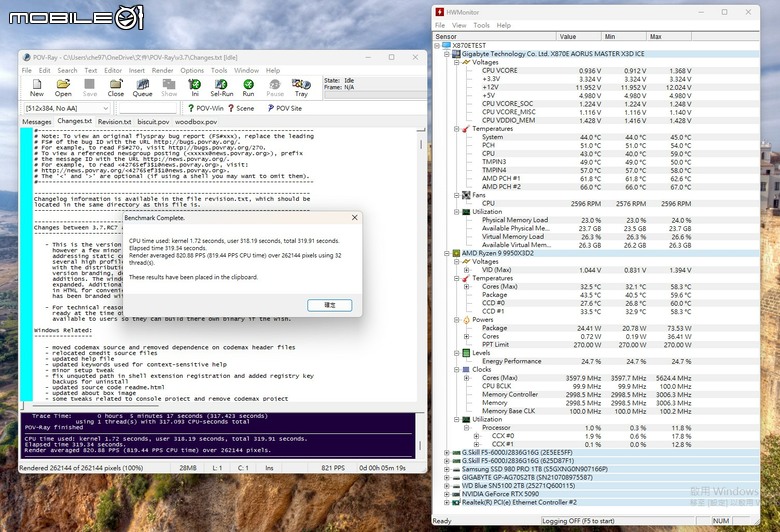780x532 pixels.
Task: Open POV-Ray Edit menu
Action: [x=45, y=70]
